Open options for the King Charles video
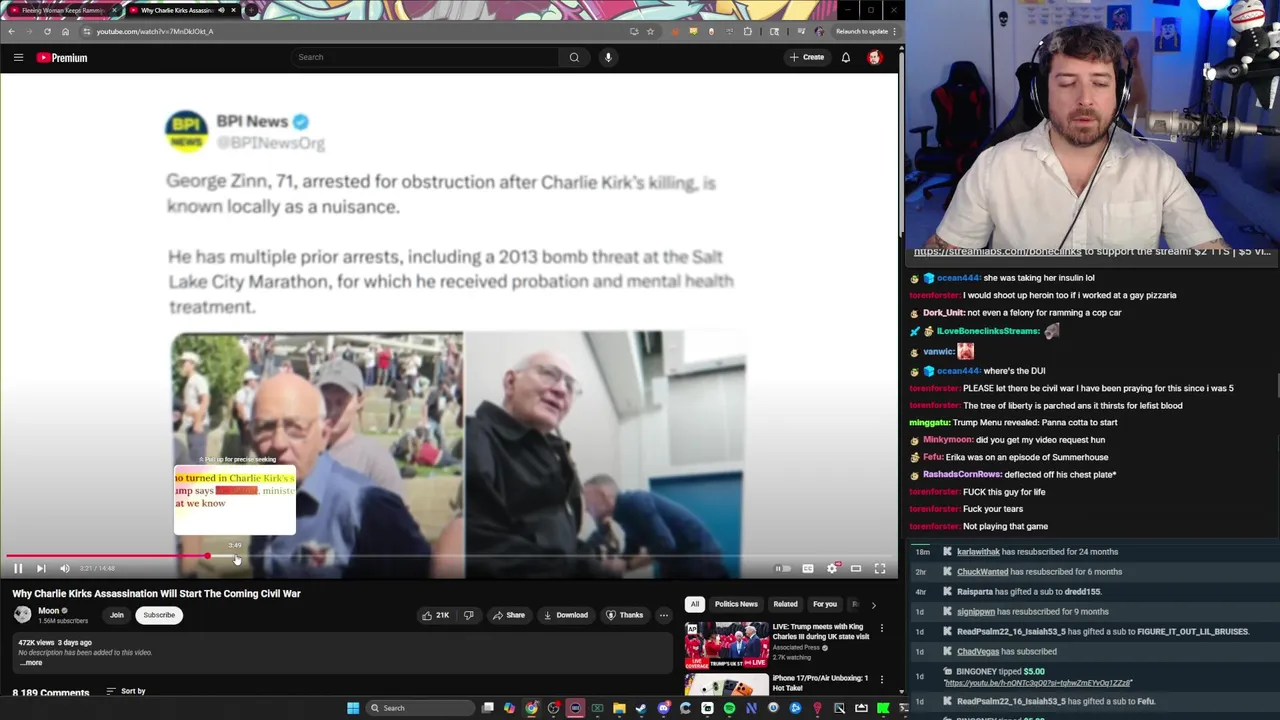Screen dimensions: 1280x720 tap(881, 628)
